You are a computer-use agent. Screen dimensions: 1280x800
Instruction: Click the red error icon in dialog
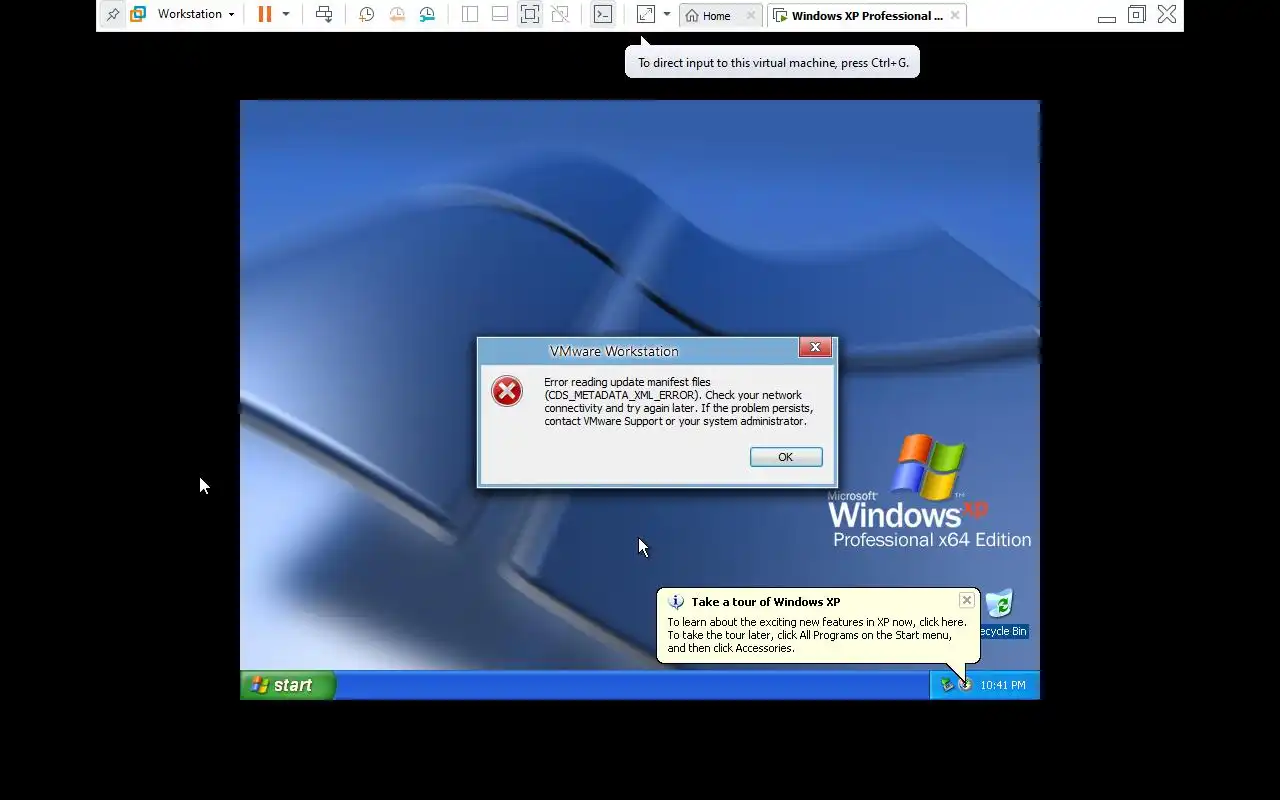507,391
